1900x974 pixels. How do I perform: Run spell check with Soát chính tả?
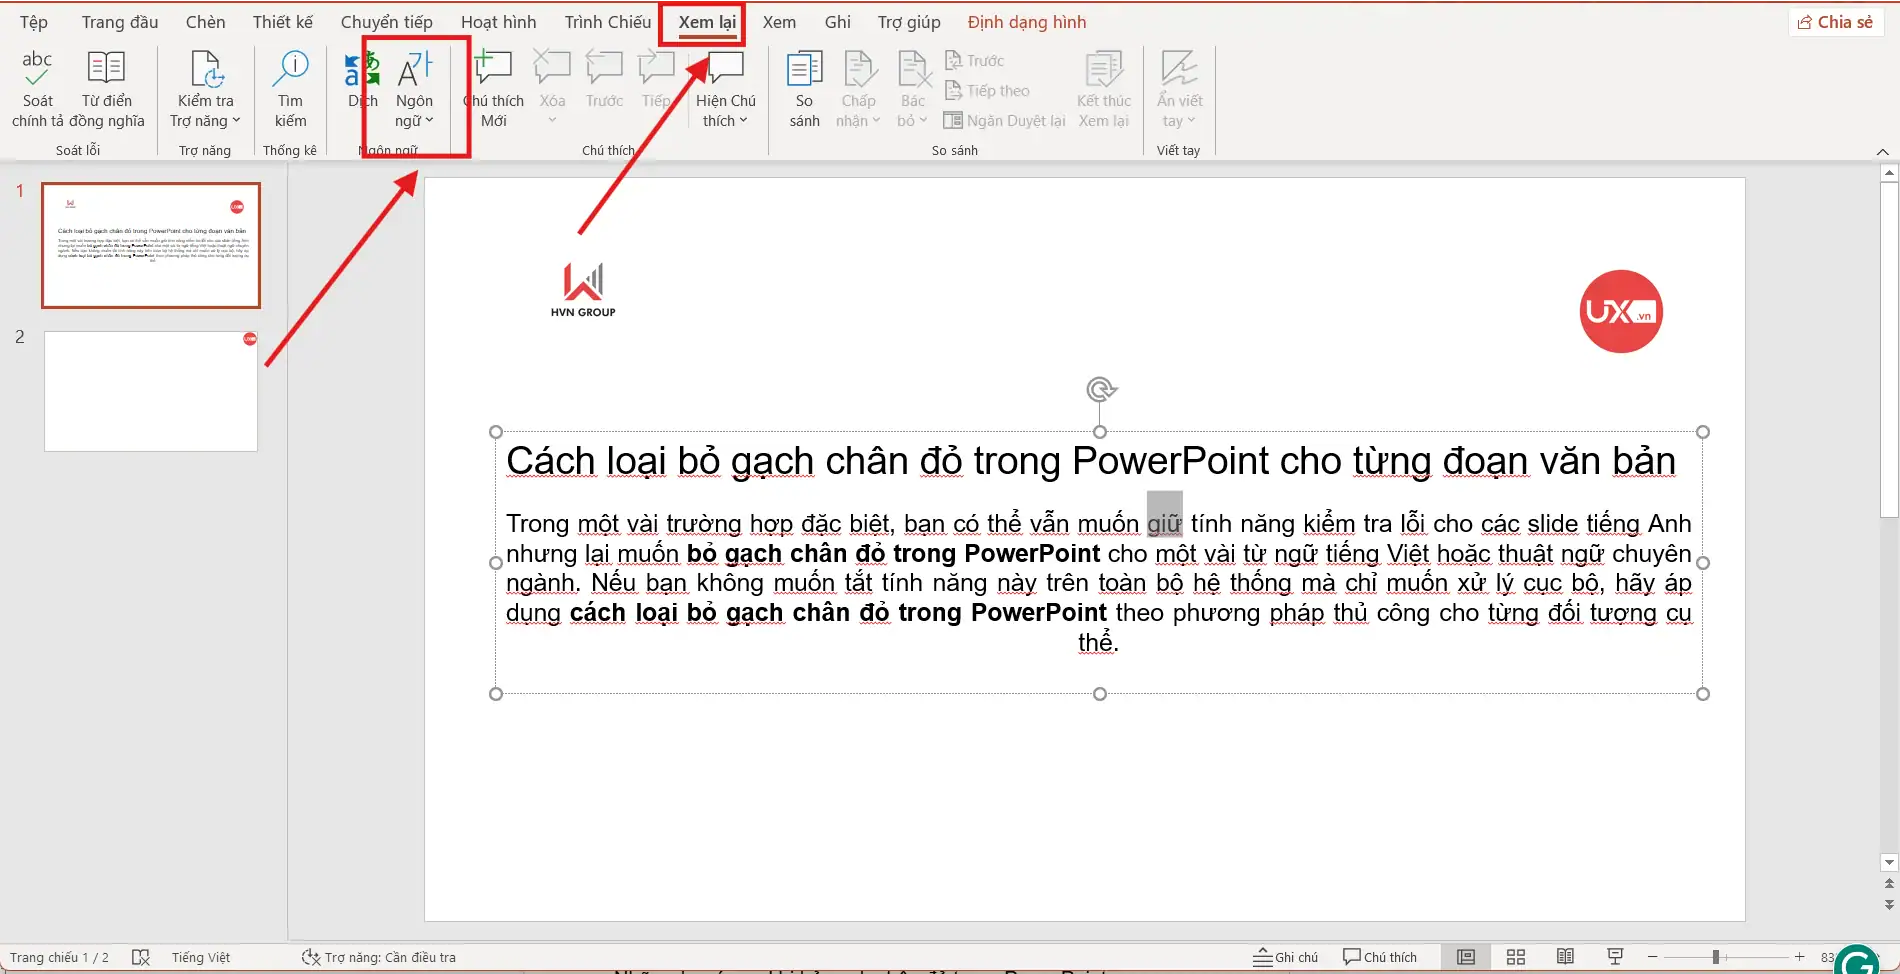pos(37,88)
